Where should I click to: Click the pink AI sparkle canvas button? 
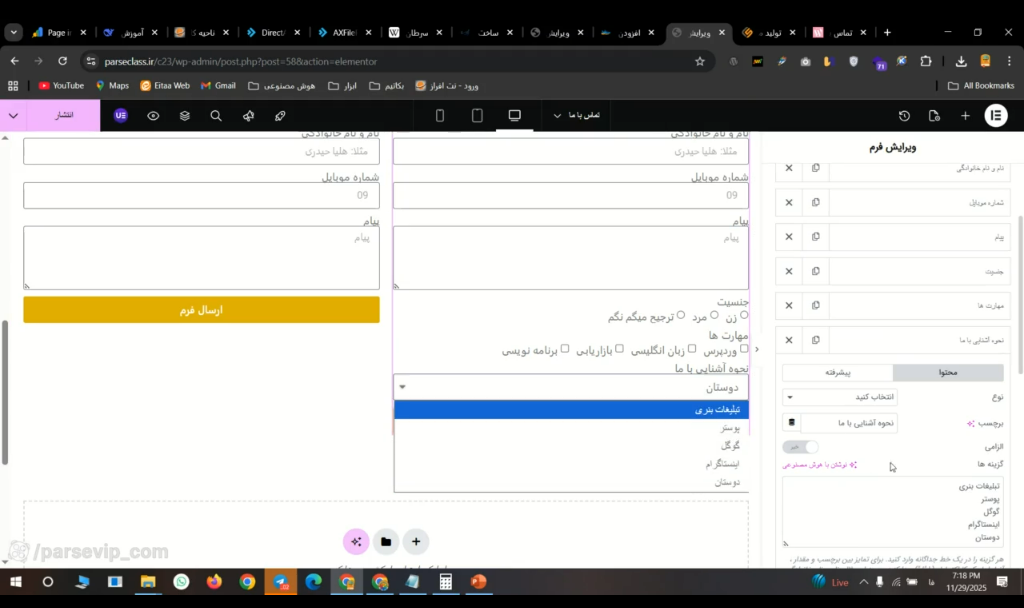pyautogui.click(x=356, y=541)
